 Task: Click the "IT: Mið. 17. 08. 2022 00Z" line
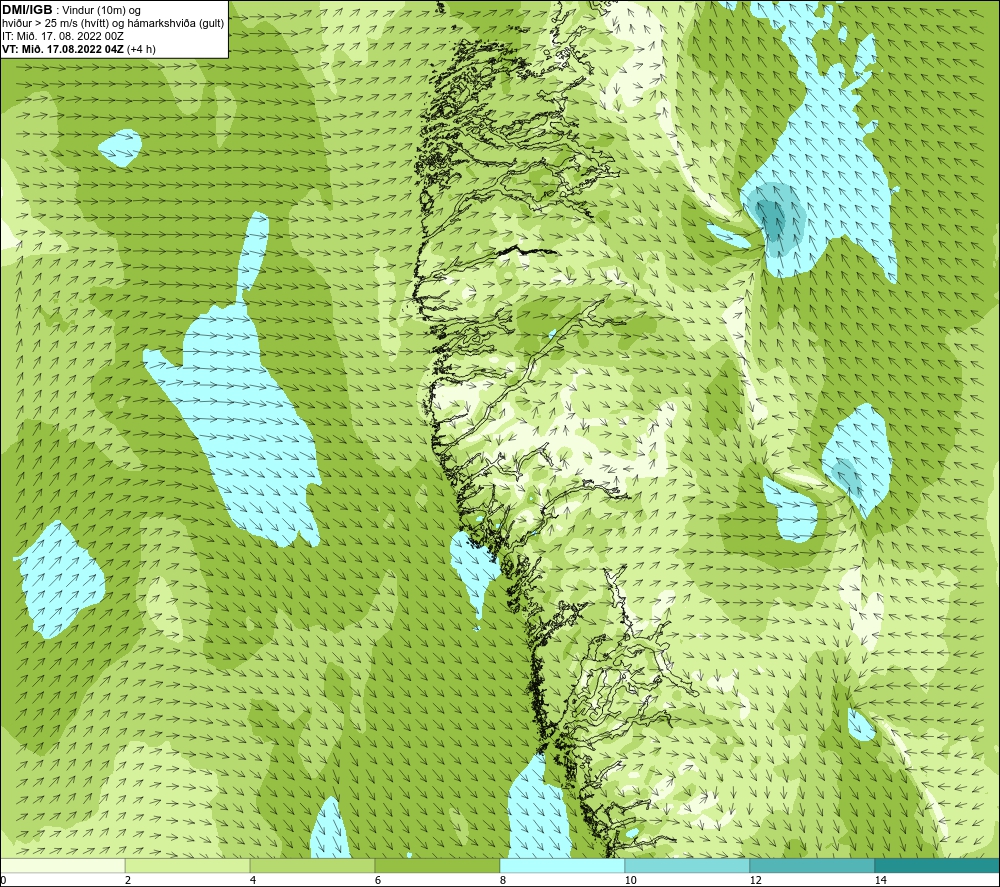pos(63,36)
